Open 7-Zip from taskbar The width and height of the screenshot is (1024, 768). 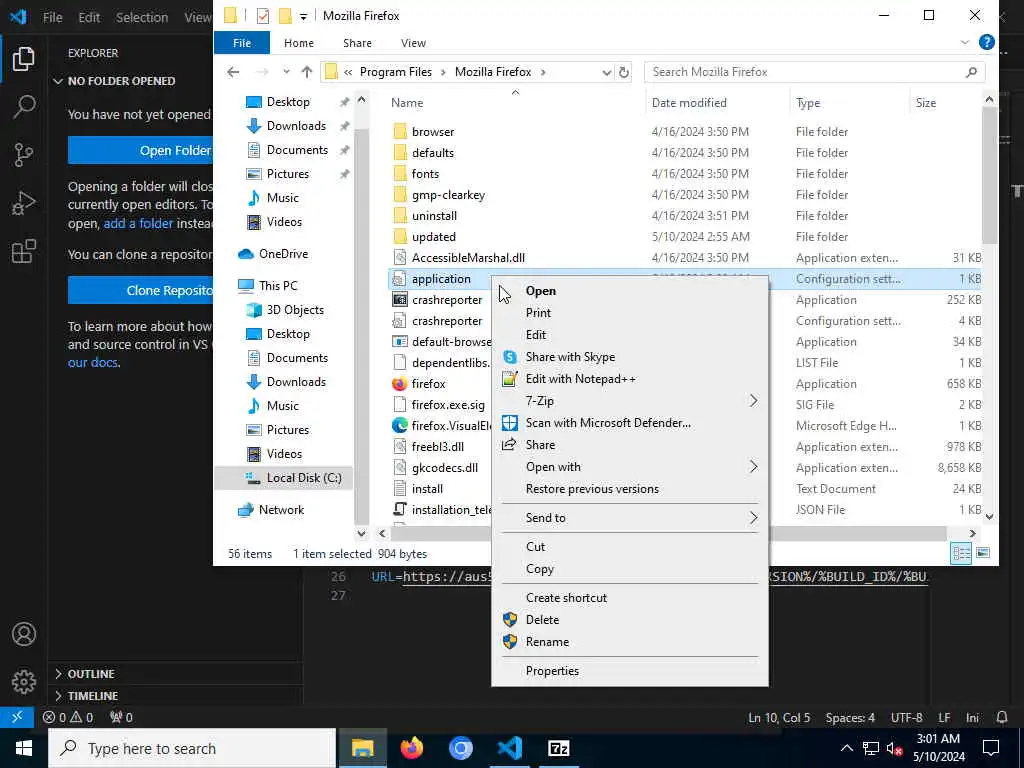coord(558,748)
